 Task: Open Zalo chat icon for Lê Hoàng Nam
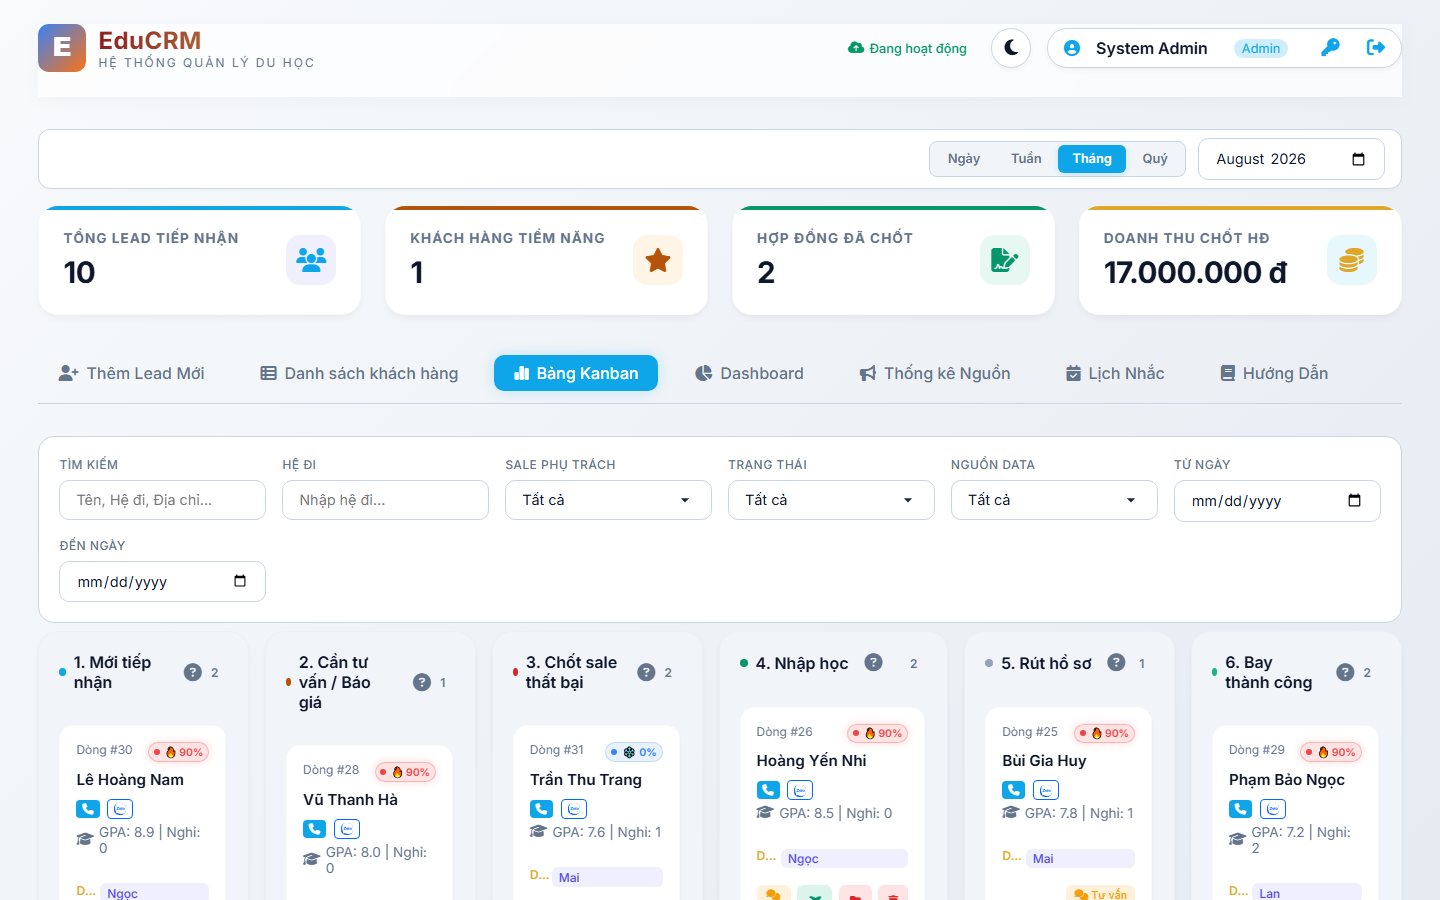120,809
